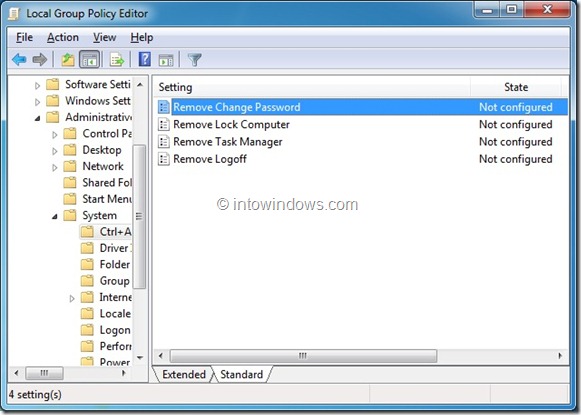The height and width of the screenshot is (415, 581).
Task: Select the Folder Redirection tree item
Action: pyautogui.click(x=115, y=264)
